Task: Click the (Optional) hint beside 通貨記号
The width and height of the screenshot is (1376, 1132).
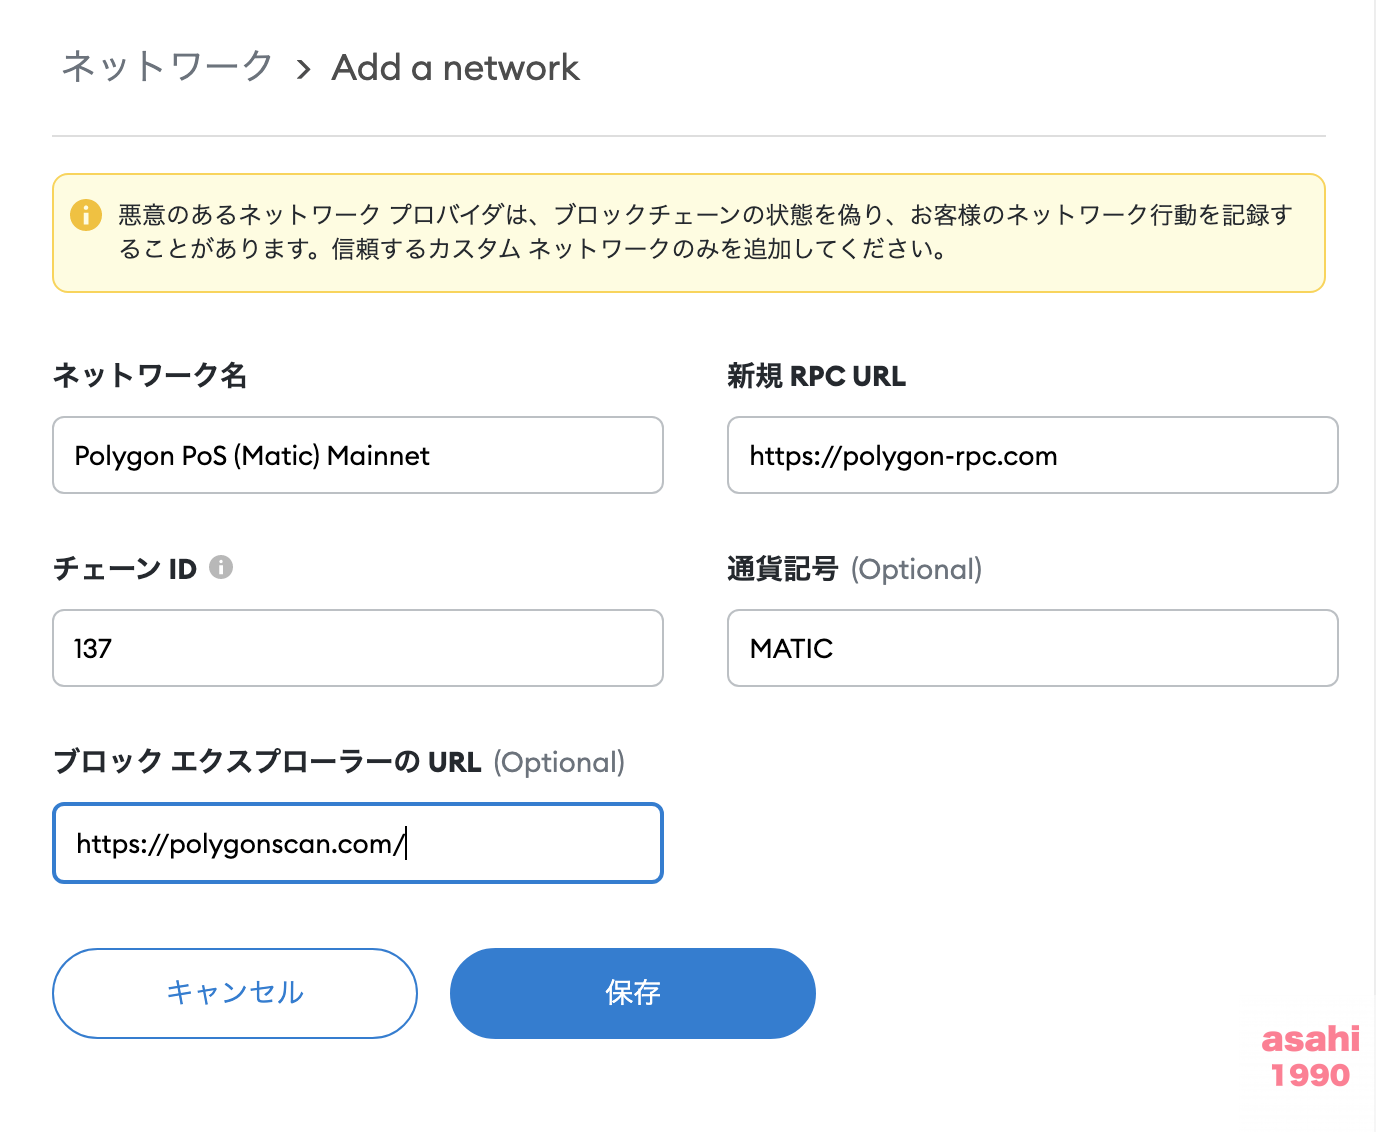Action: (916, 569)
